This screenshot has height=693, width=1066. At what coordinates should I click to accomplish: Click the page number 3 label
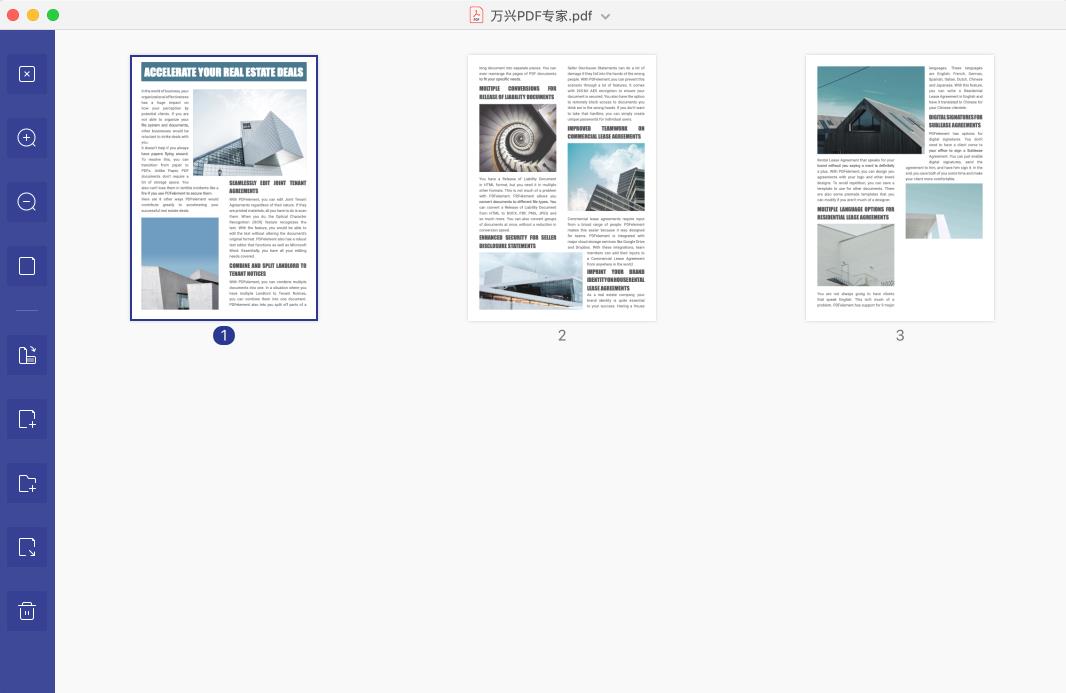pyautogui.click(x=900, y=336)
